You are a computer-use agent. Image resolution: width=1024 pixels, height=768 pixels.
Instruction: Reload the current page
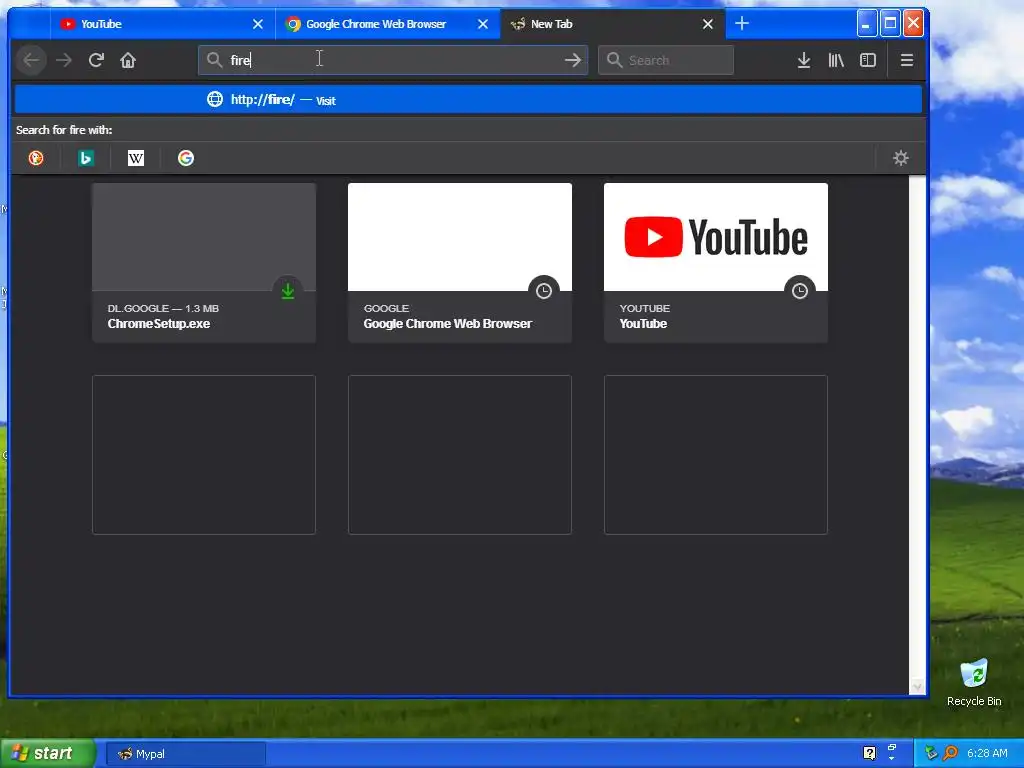point(96,60)
